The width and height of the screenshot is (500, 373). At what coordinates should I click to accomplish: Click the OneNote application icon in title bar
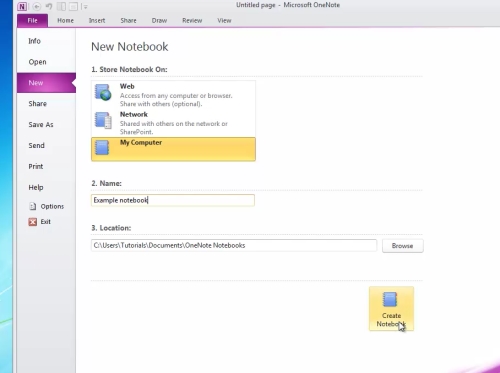pos(22,6)
